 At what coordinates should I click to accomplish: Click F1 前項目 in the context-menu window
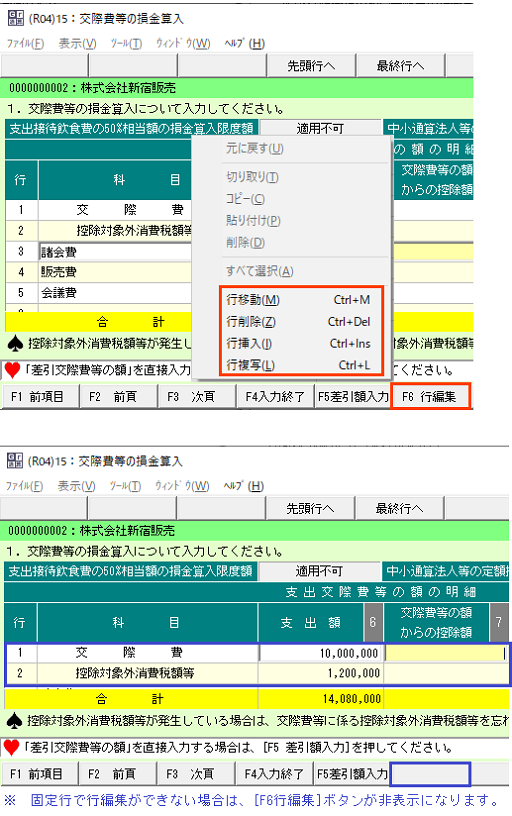[41, 397]
